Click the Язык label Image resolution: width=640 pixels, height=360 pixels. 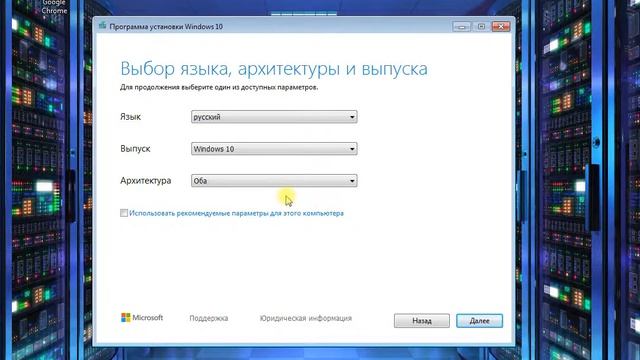130,117
